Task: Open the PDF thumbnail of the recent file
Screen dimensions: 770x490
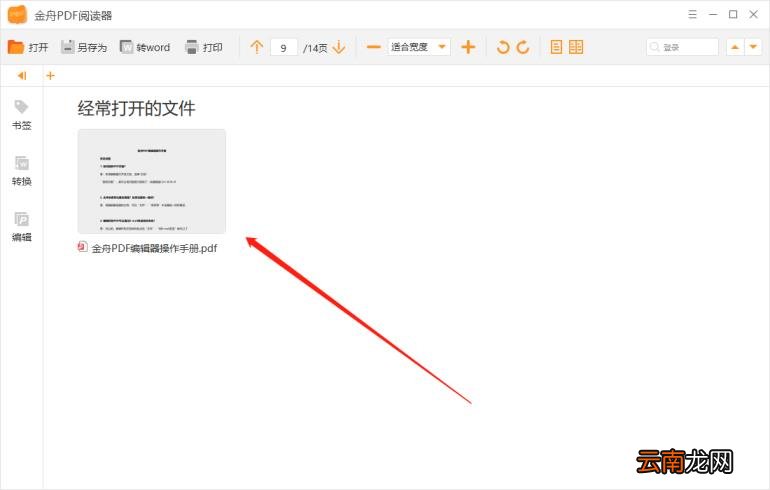Action: pyautogui.click(x=152, y=182)
